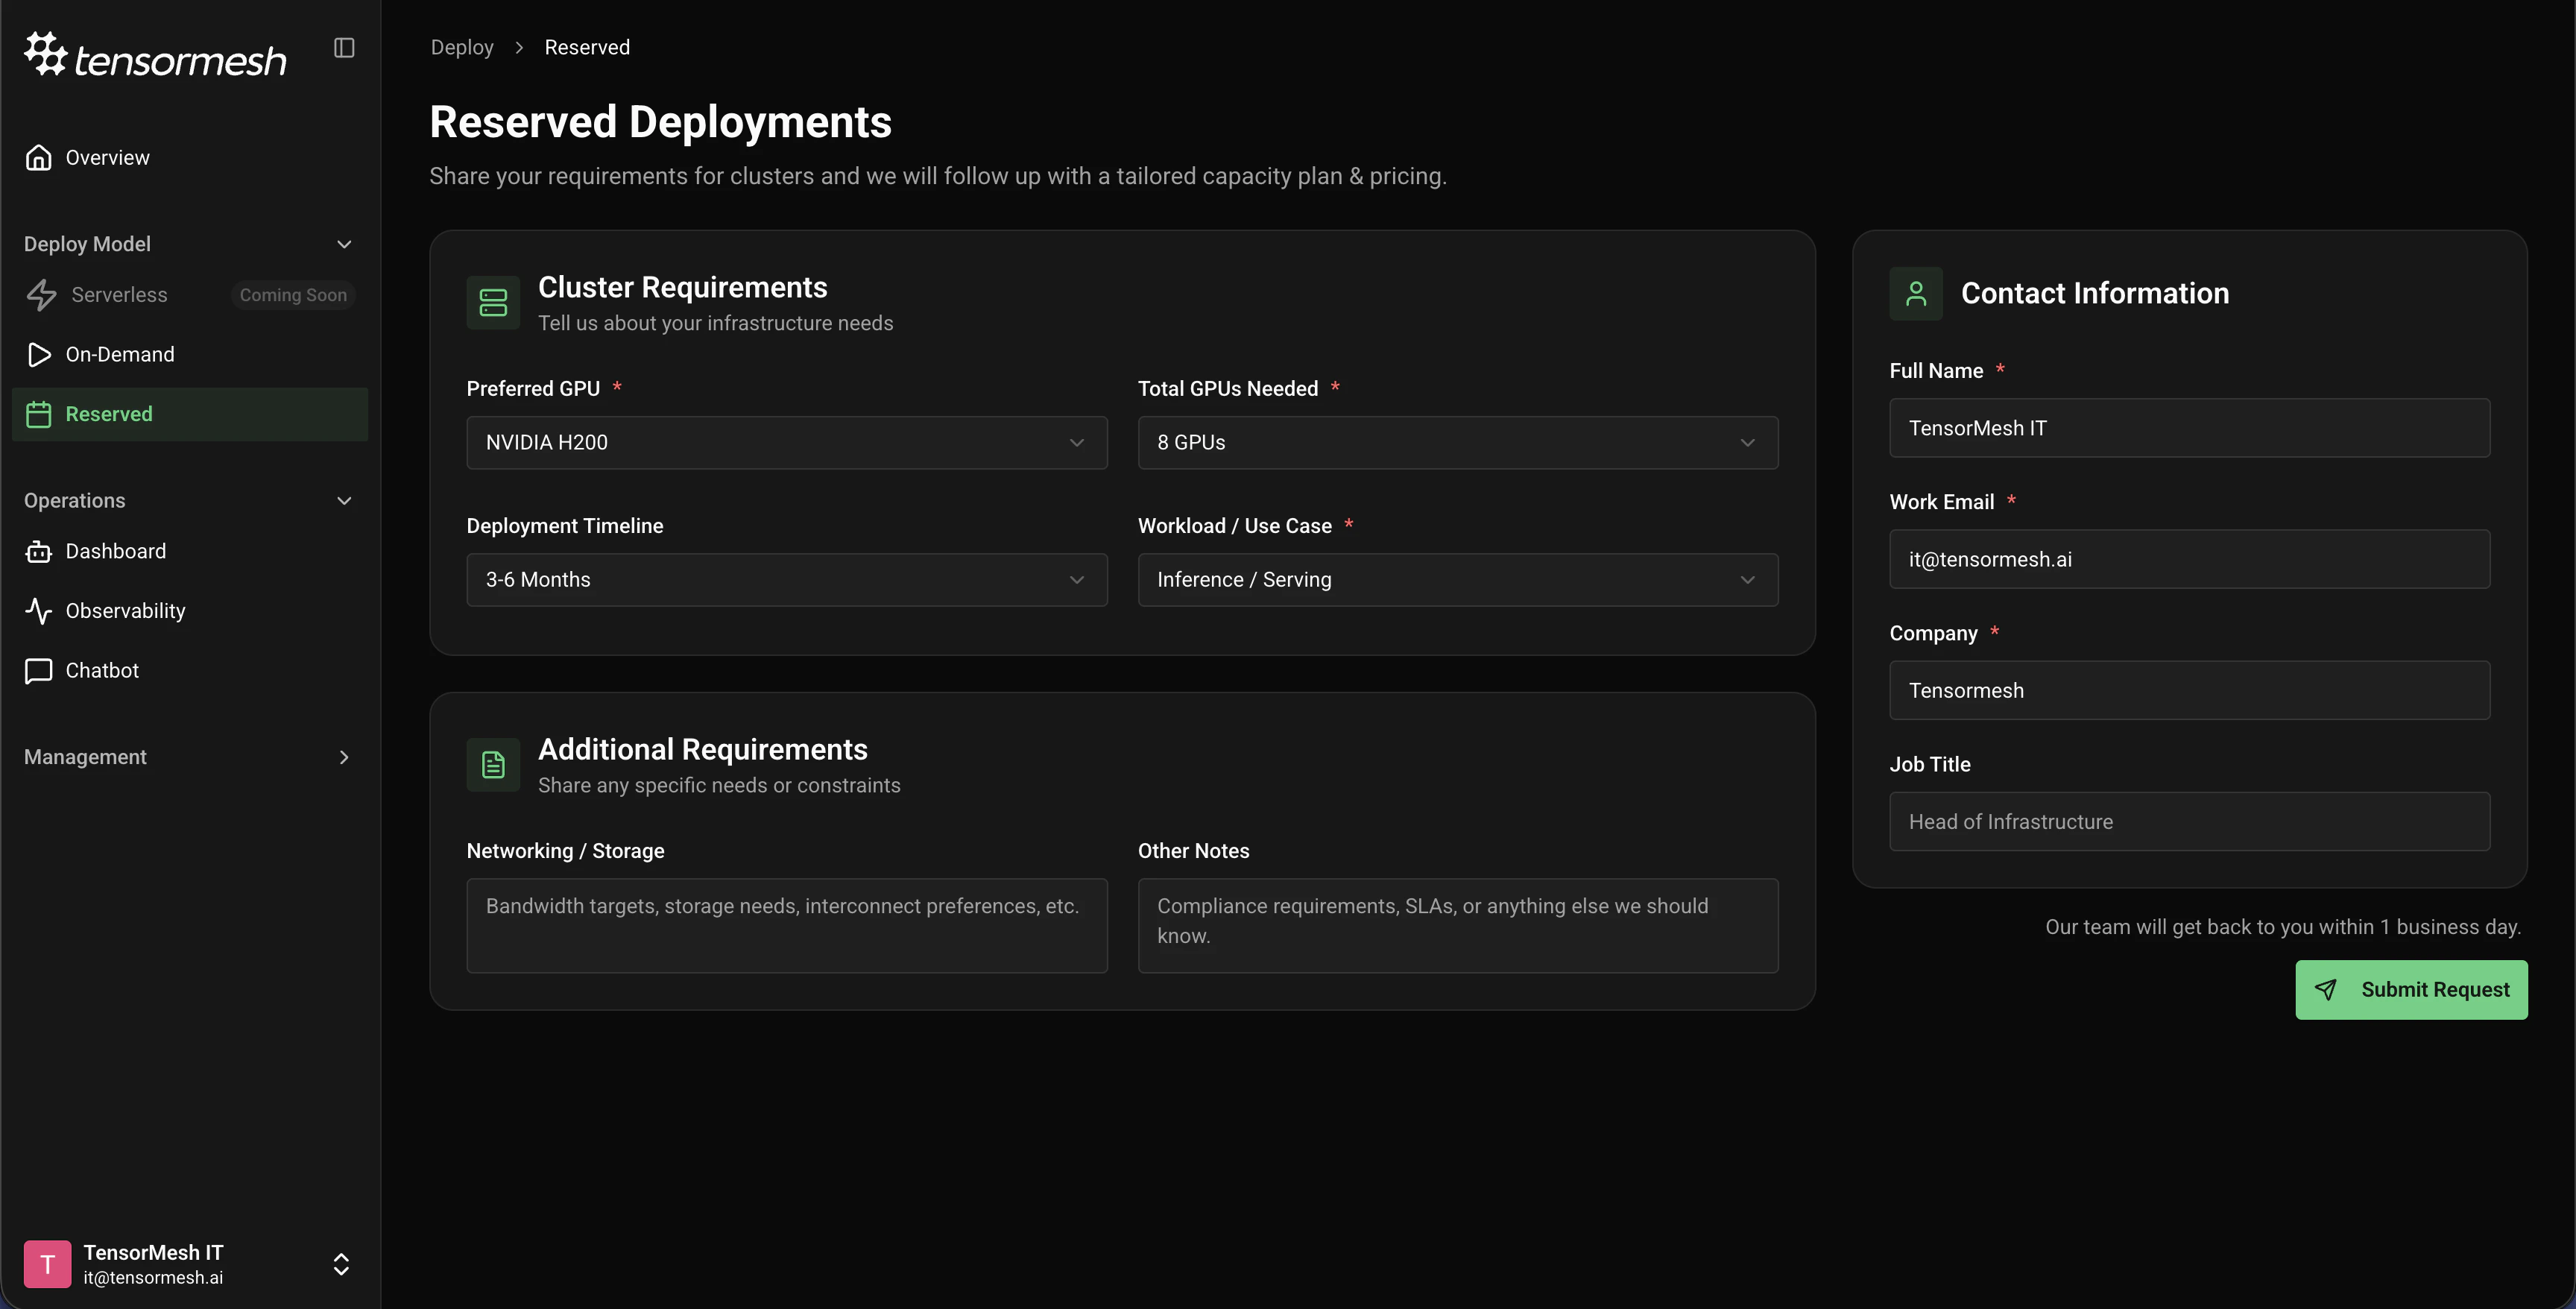
Task: Click the tensormesh logo icon
Action: (x=45, y=54)
